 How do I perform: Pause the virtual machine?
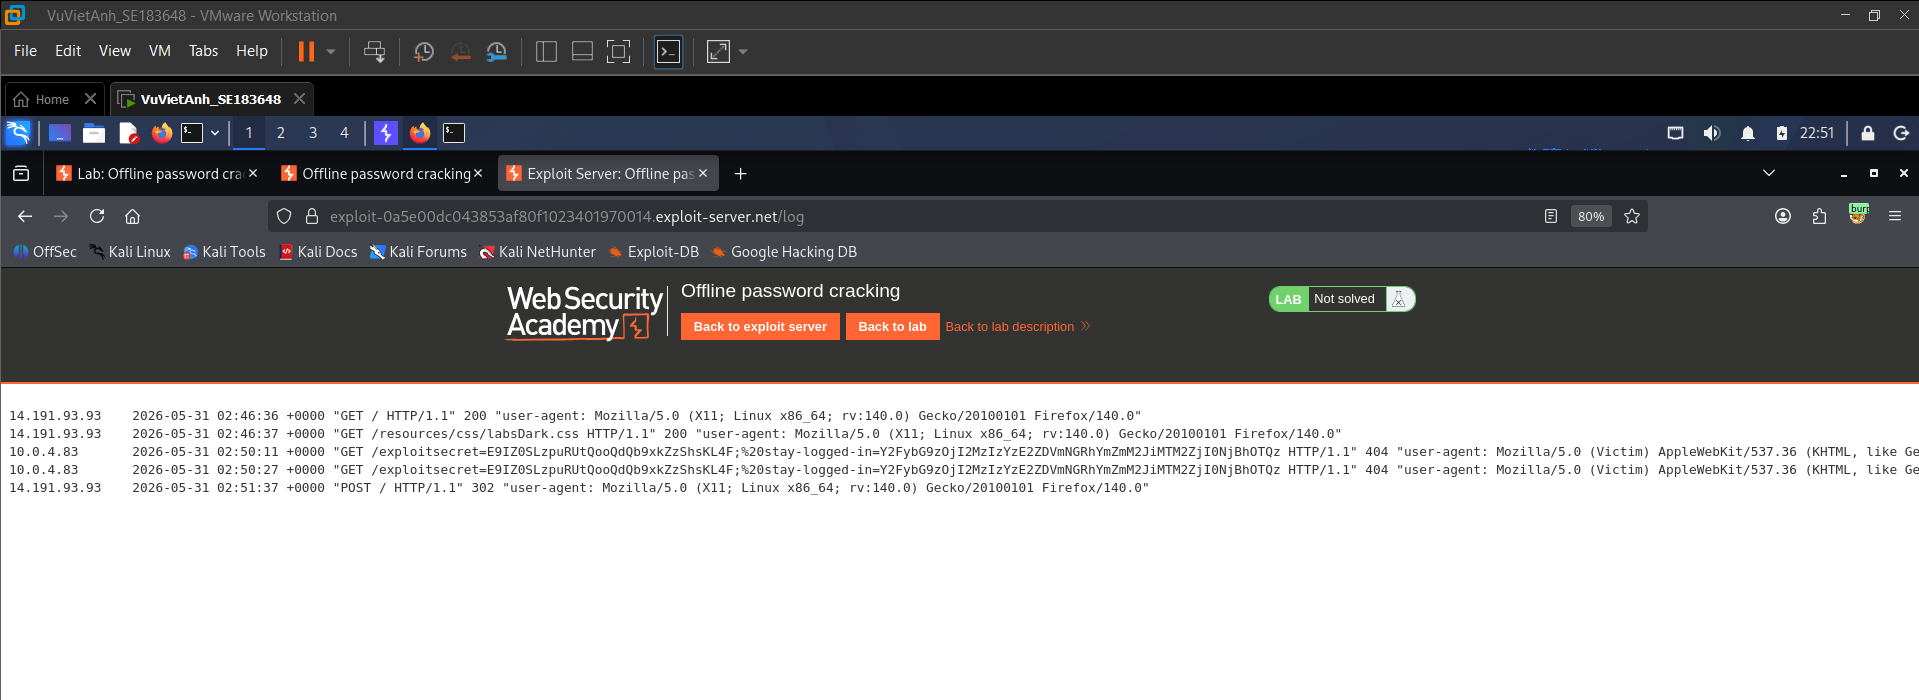pos(306,51)
